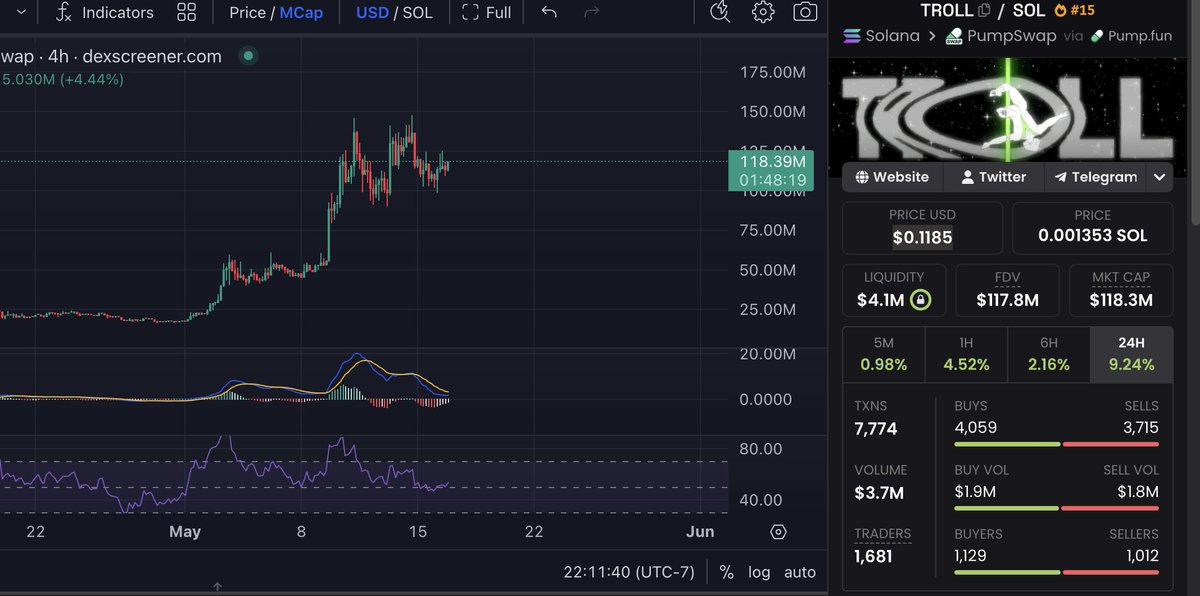This screenshot has height=596, width=1200.
Task: Switch chart to MCap mode
Action: pyautogui.click(x=301, y=12)
